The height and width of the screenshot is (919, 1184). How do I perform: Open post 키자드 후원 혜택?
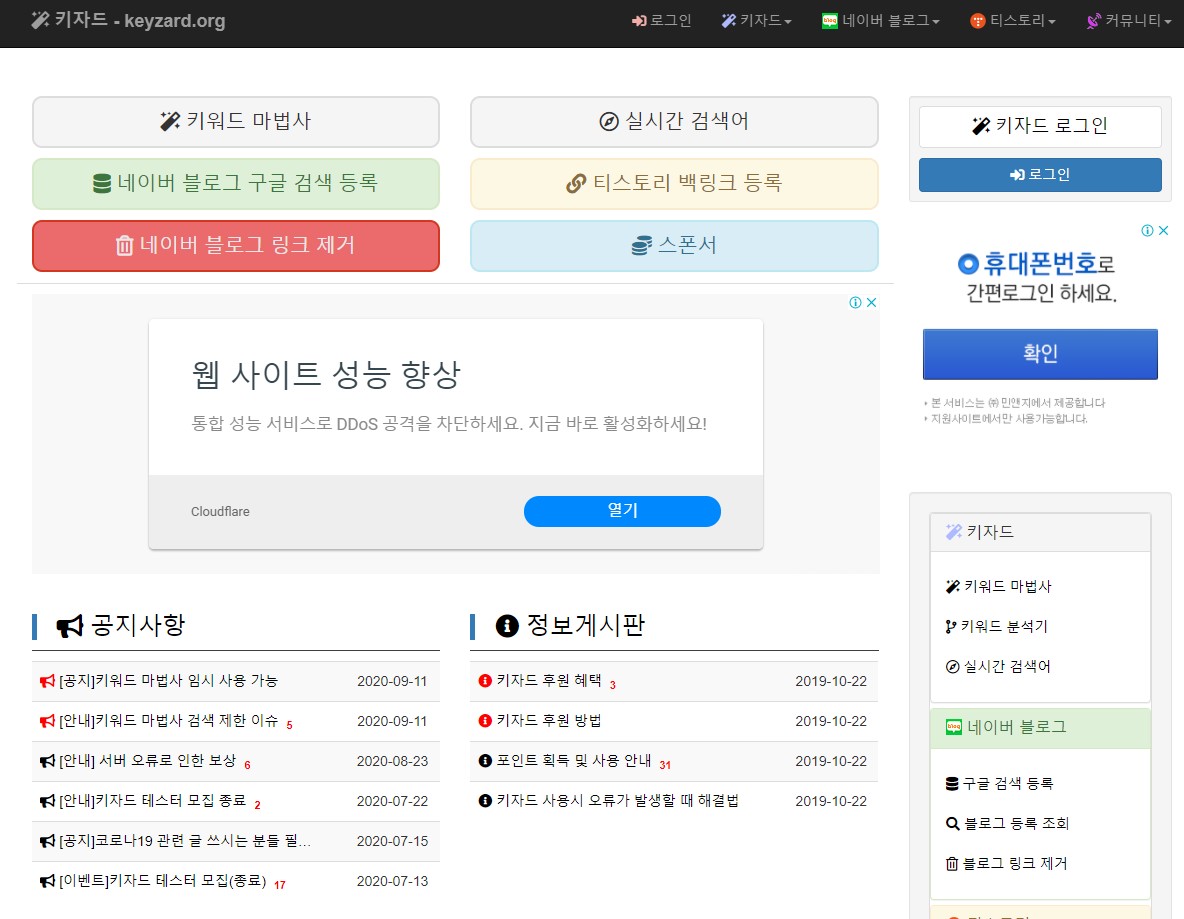click(549, 680)
